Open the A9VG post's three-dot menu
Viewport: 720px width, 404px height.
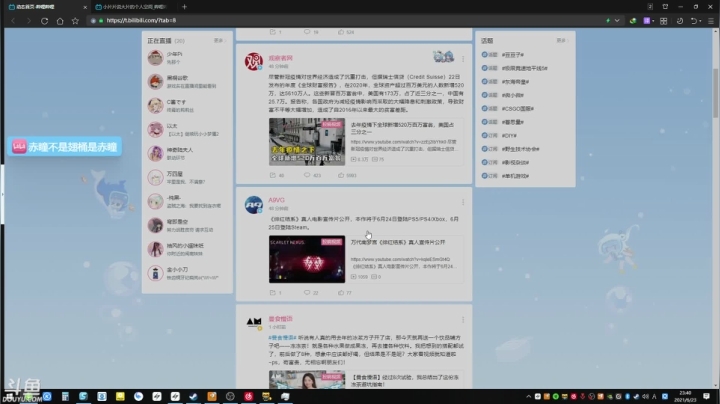click(x=463, y=202)
